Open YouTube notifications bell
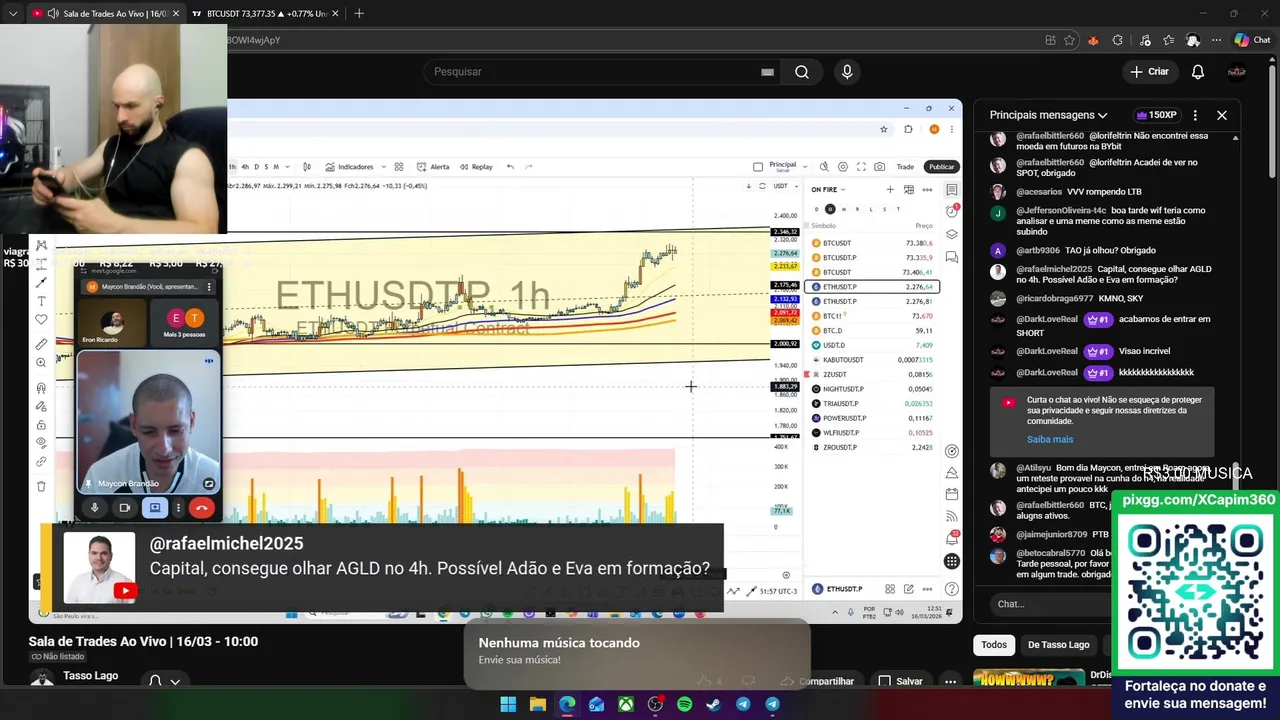The height and width of the screenshot is (720, 1280). click(1198, 72)
